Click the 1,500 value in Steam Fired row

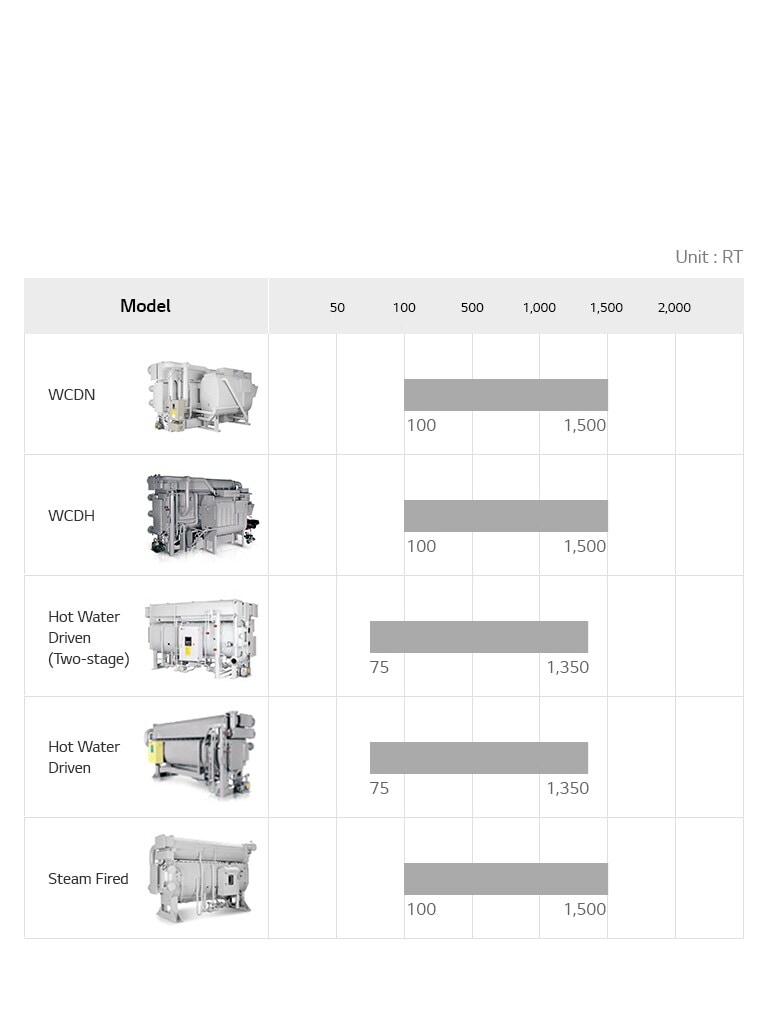(584, 910)
